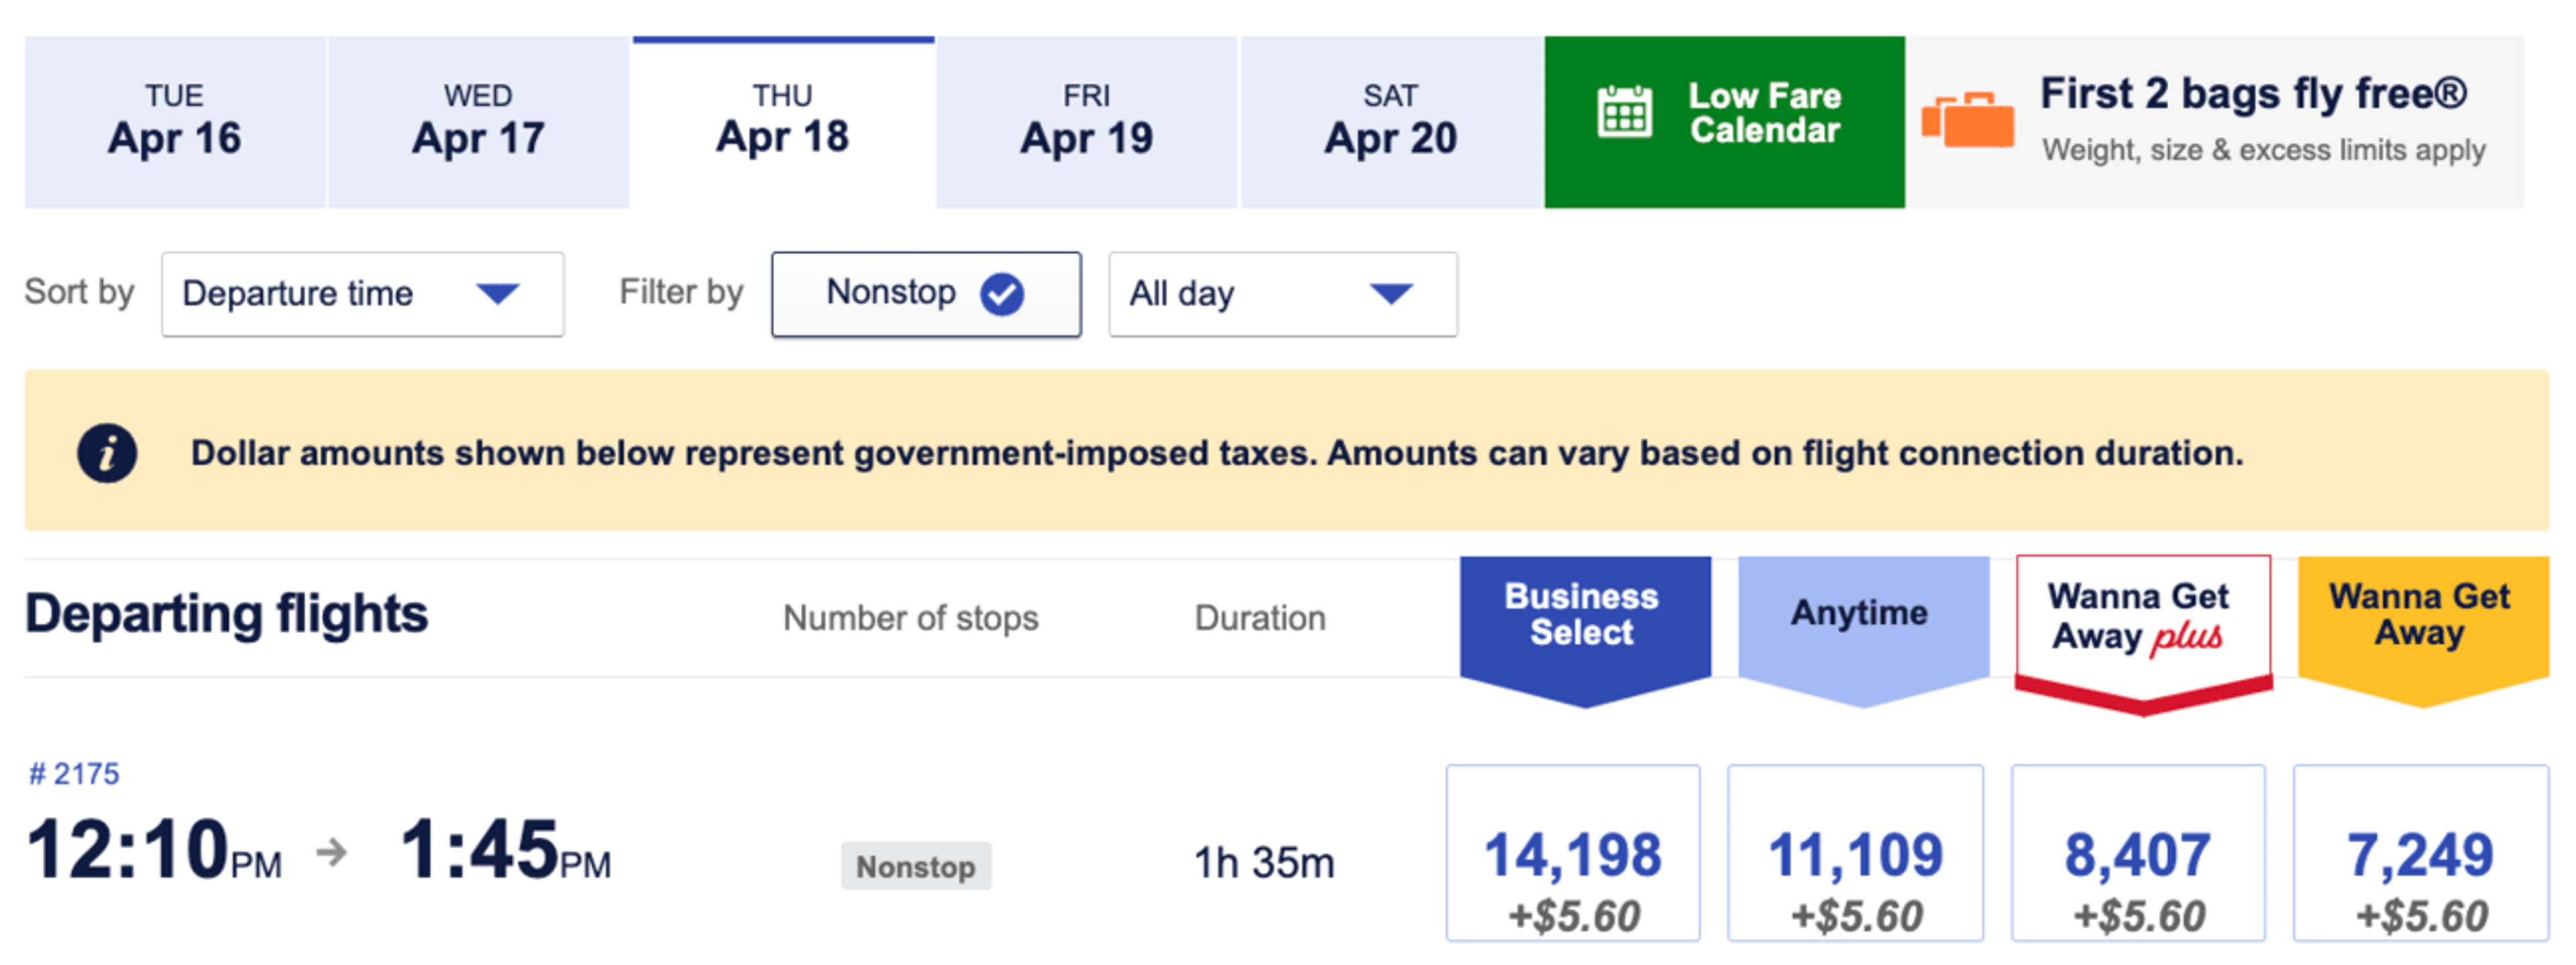Click the orange luggage bags icon

tap(1968, 120)
